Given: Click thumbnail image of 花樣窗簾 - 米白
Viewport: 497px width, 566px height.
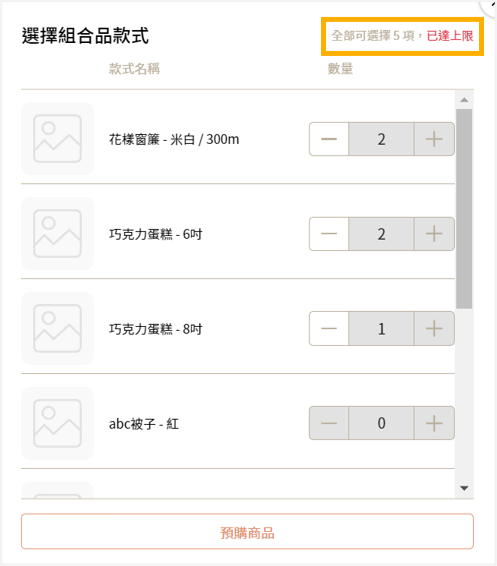Looking at the screenshot, I should (57, 139).
